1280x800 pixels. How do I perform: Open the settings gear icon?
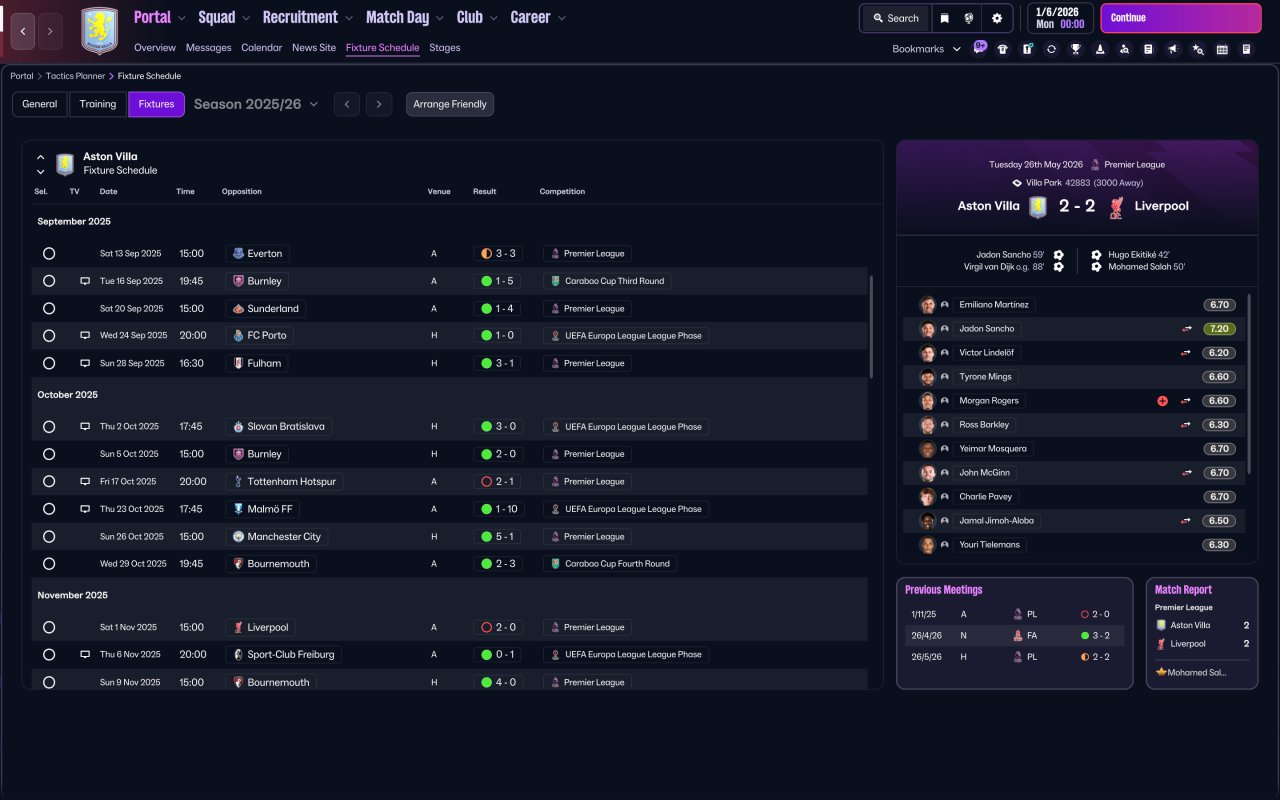[x=996, y=18]
